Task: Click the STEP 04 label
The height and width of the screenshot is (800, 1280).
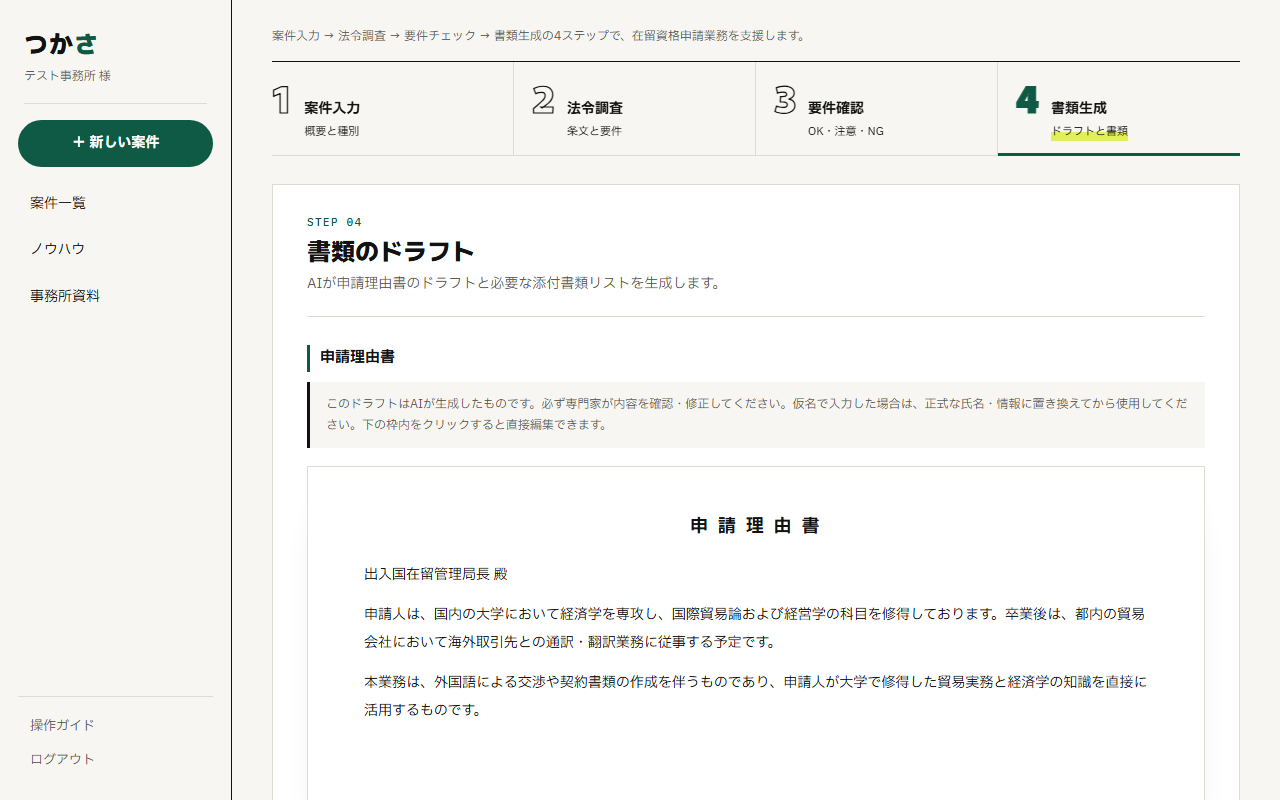Action: [334, 222]
